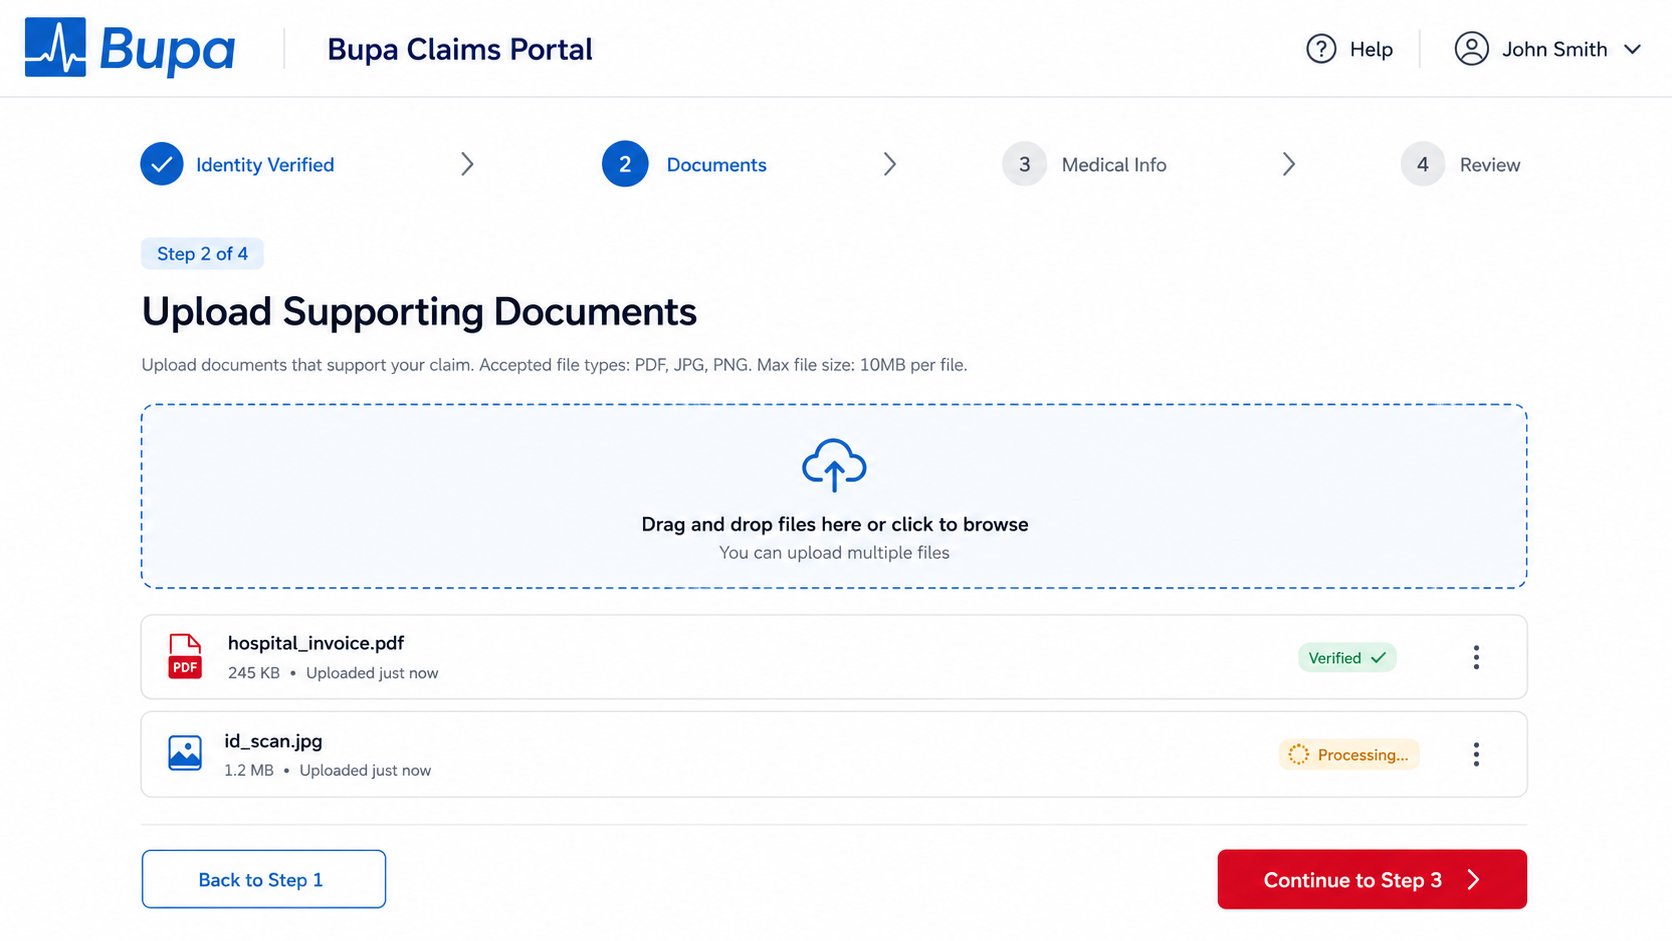Open options menu for hospital_invoice.pdf
Viewport: 1672px width, 941px height.
point(1476,657)
